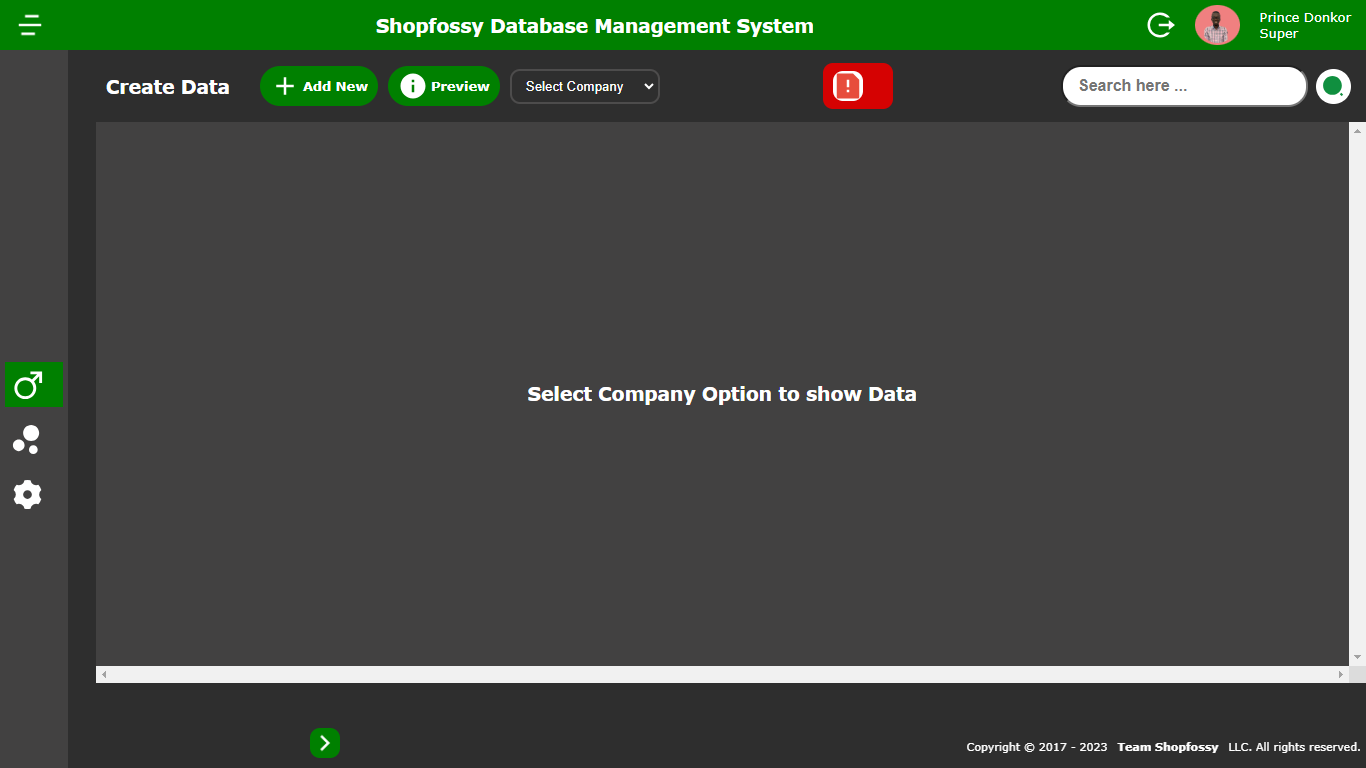Screen dimensions: 1366x768
Task: Select the male symbol sidebar icon
Action: pos(34,385)
